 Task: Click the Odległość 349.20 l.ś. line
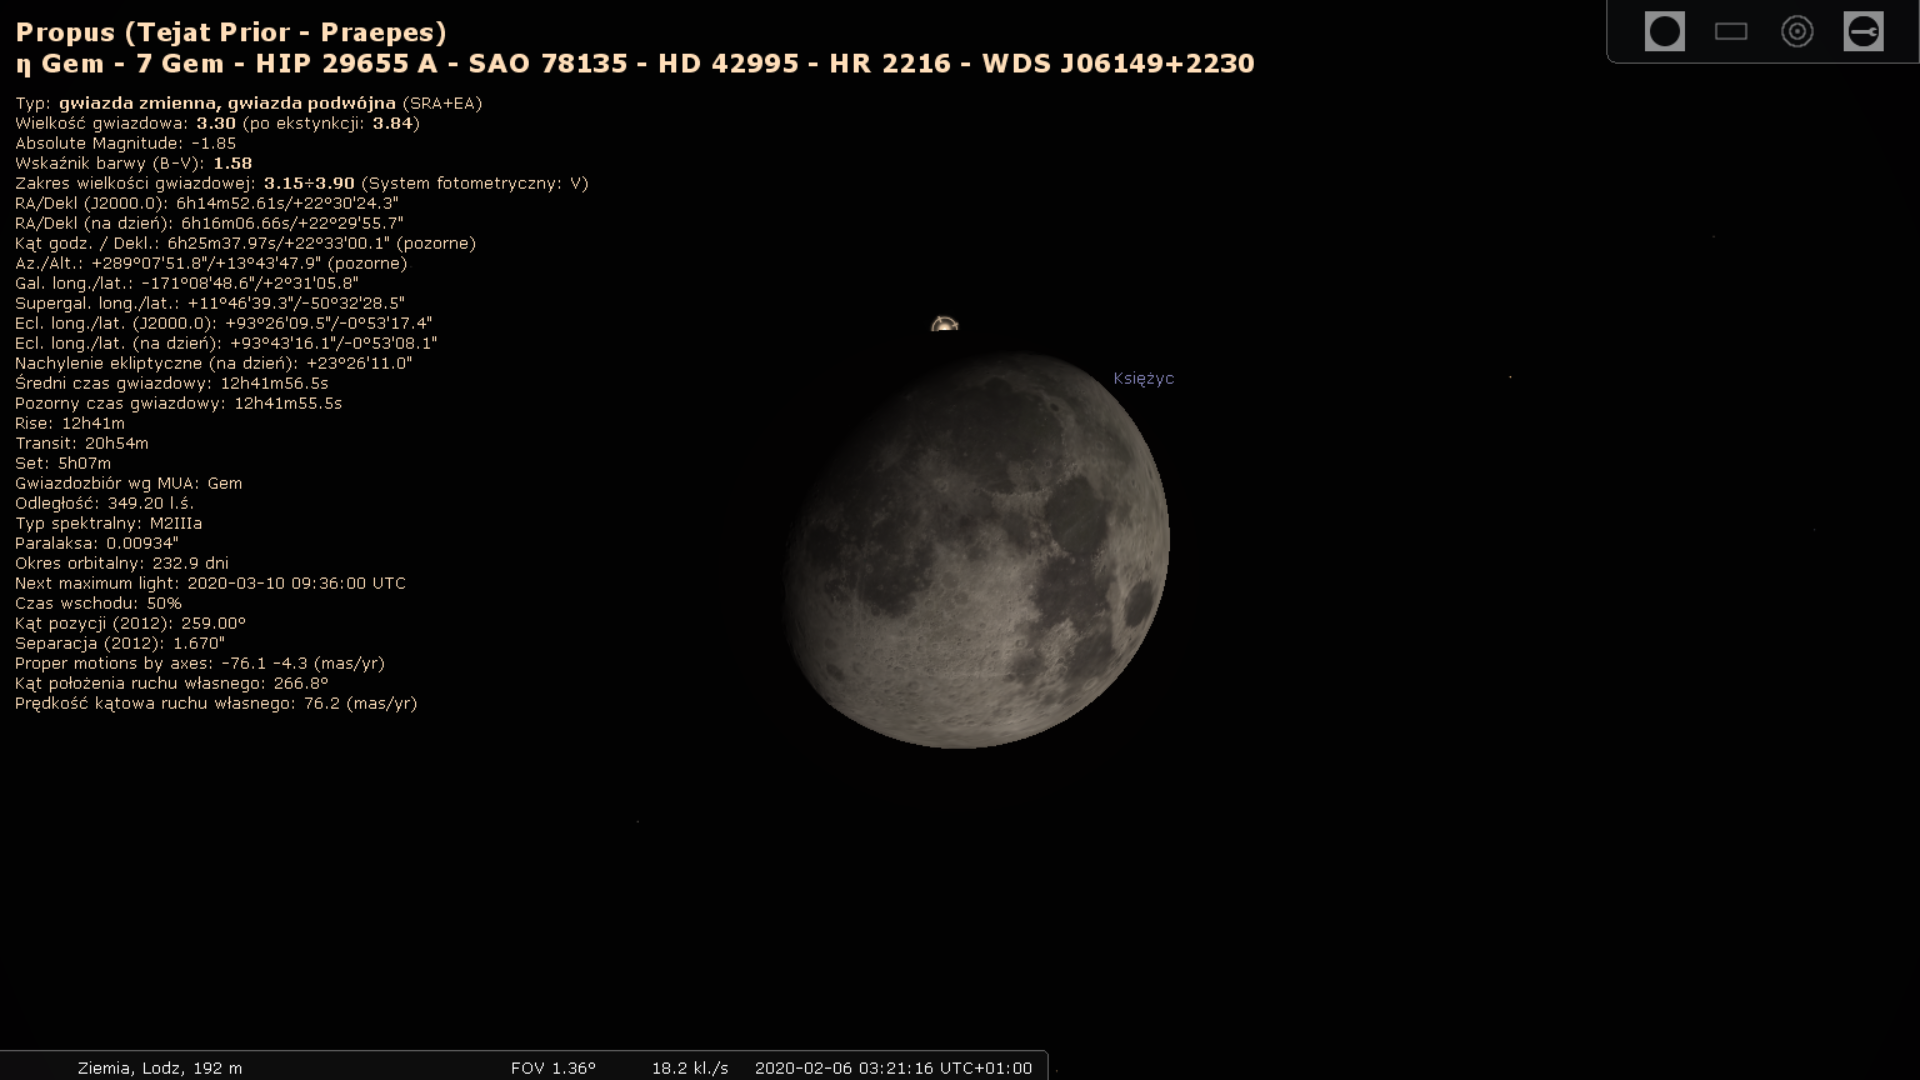click(x=104, y=503)
